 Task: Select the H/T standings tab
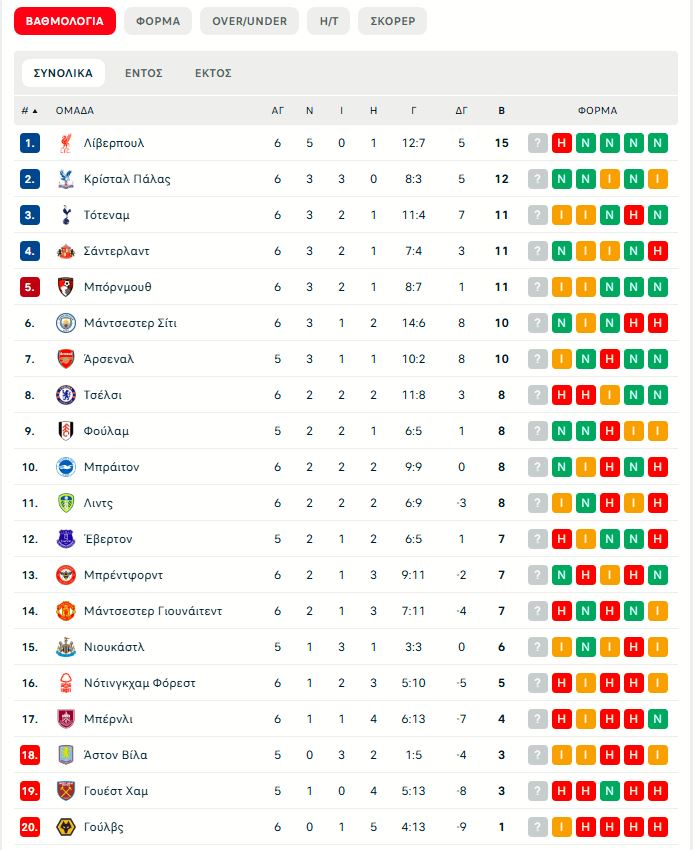point(328,21)
